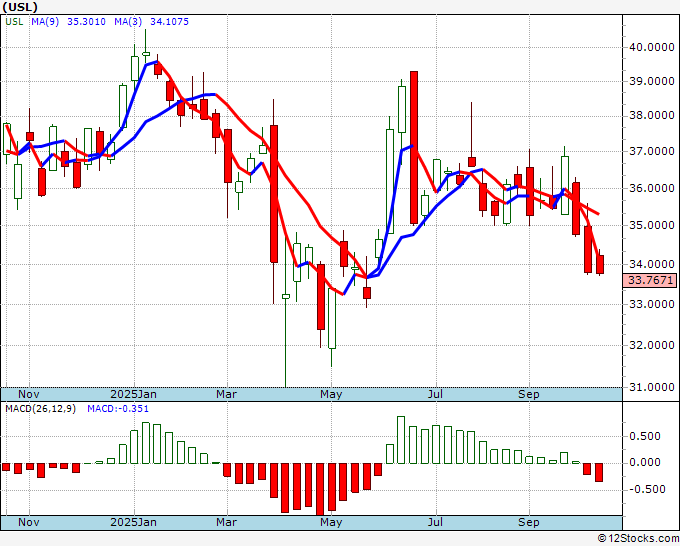Click the 40.0000 price axis label

coord(652,47)
